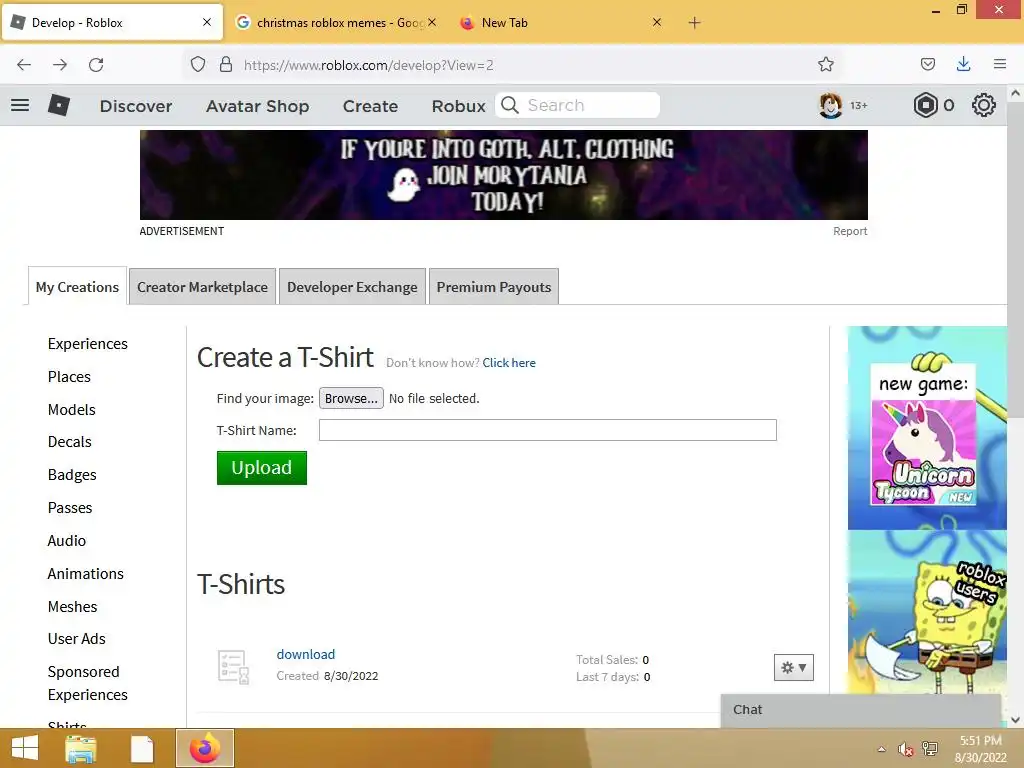This screenshot has height=768, width=1024.
Task: Select Models in the sidebar
Action: [x=72, y=409]
